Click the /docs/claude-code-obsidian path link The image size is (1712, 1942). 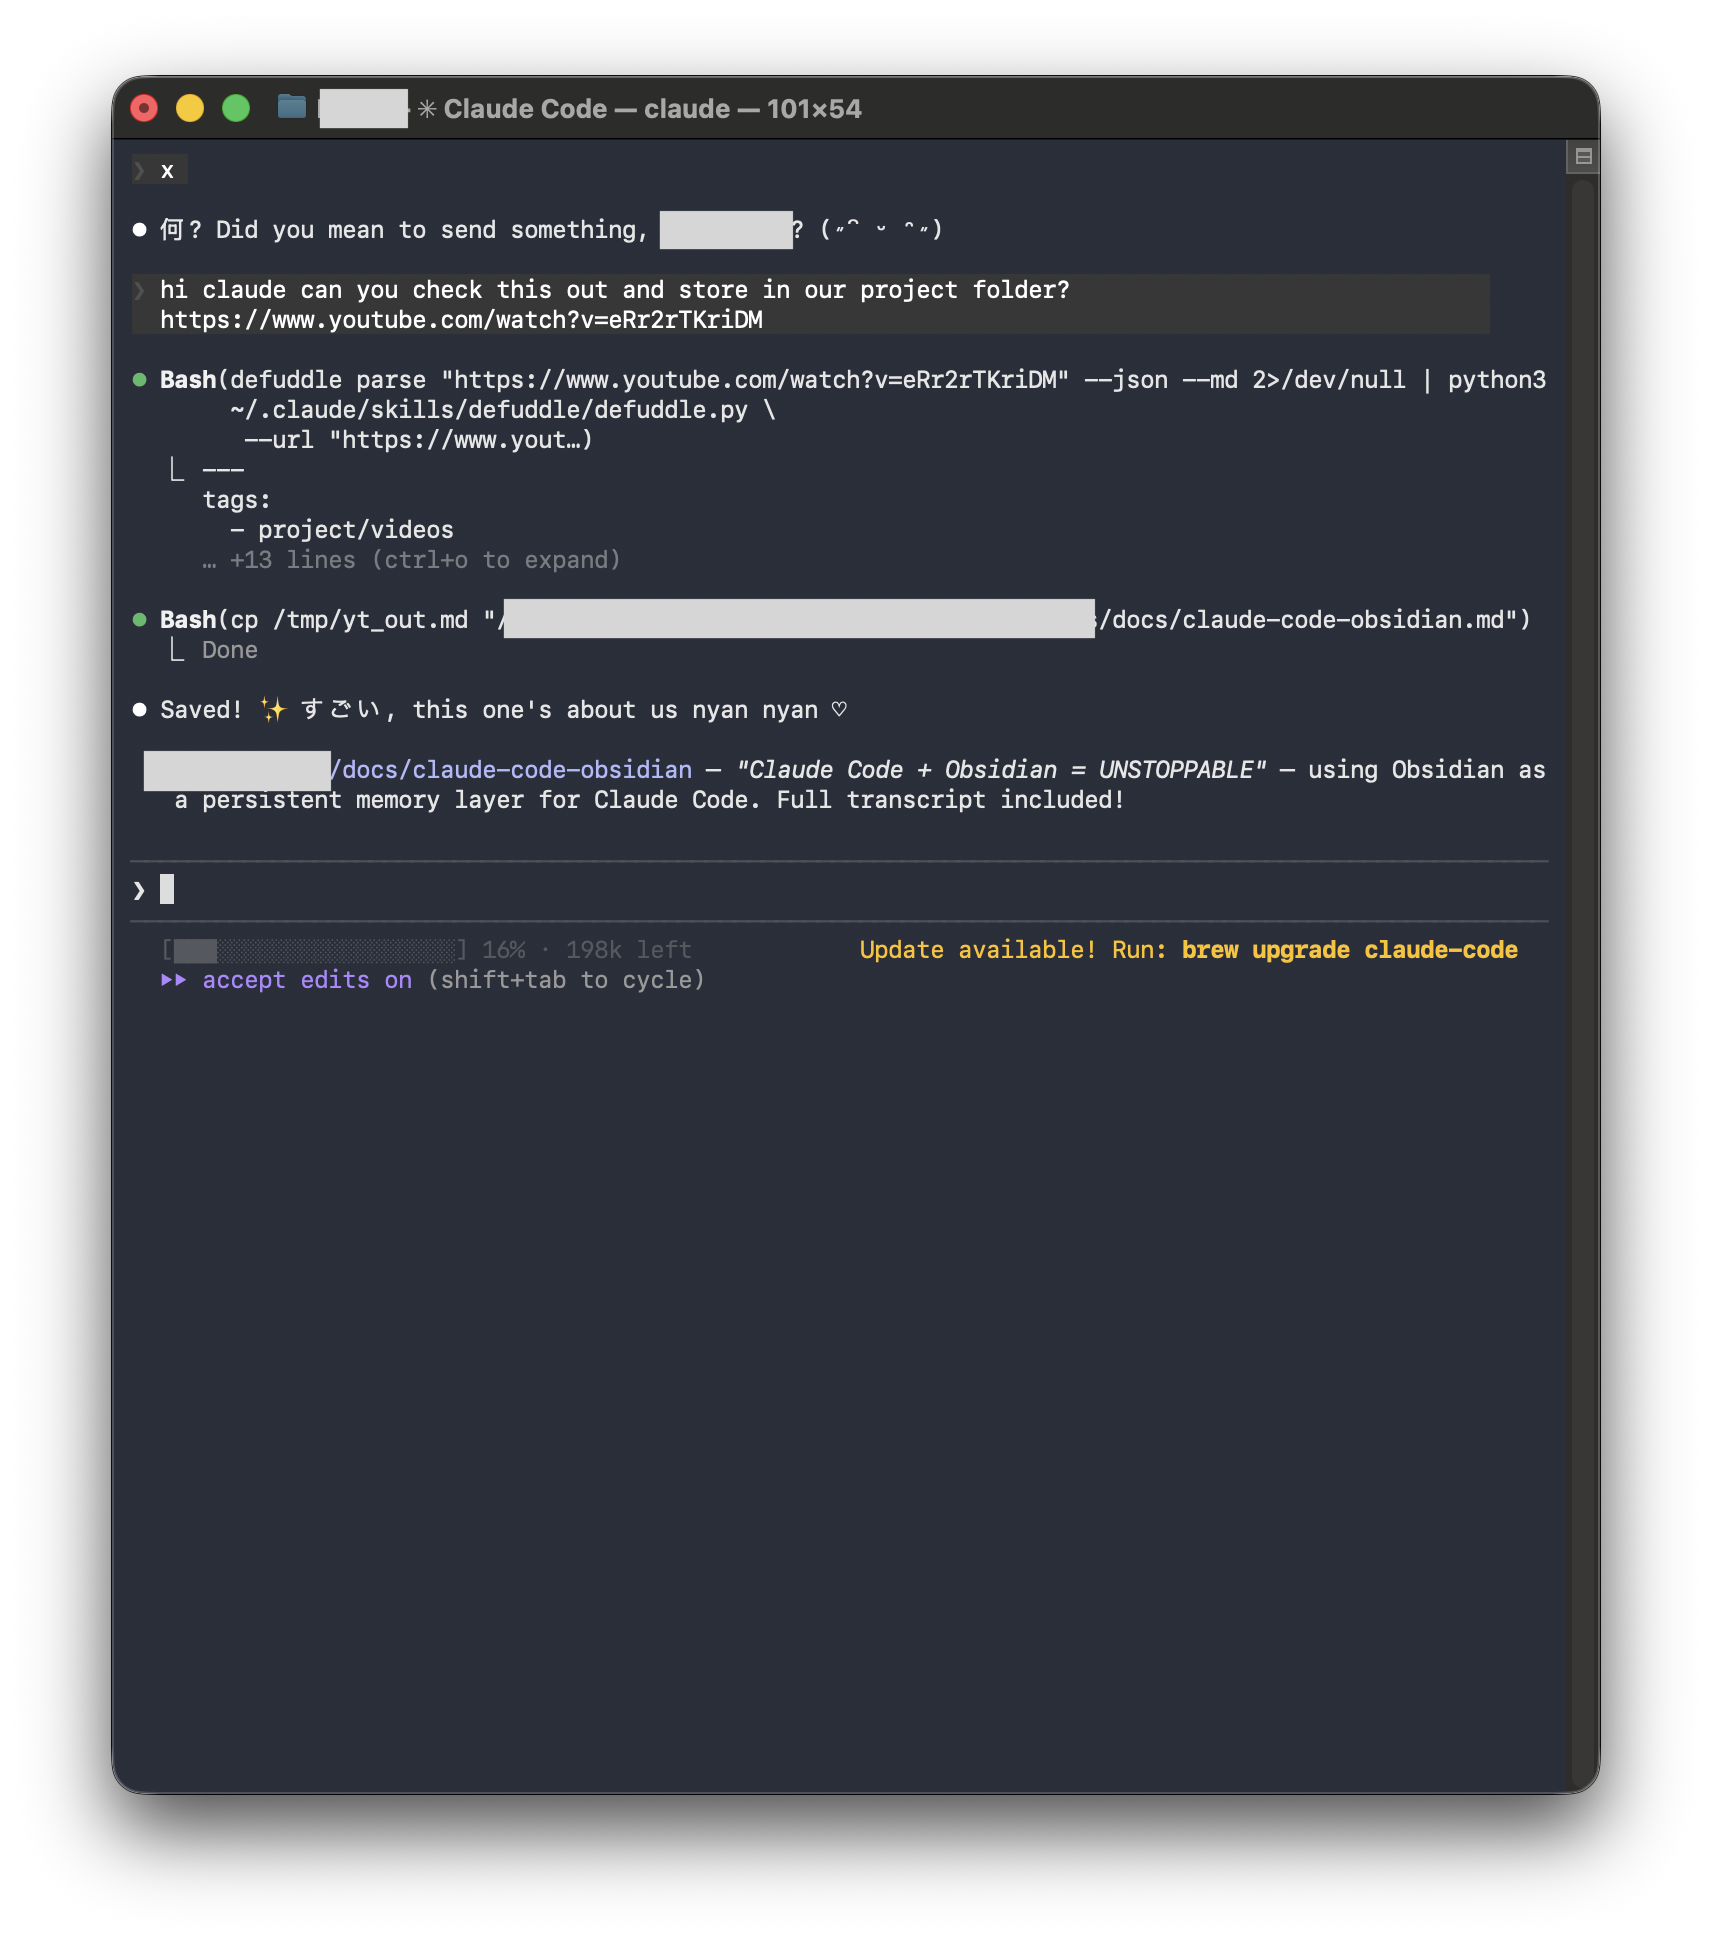pyautogui.click(x=511, y=770)
